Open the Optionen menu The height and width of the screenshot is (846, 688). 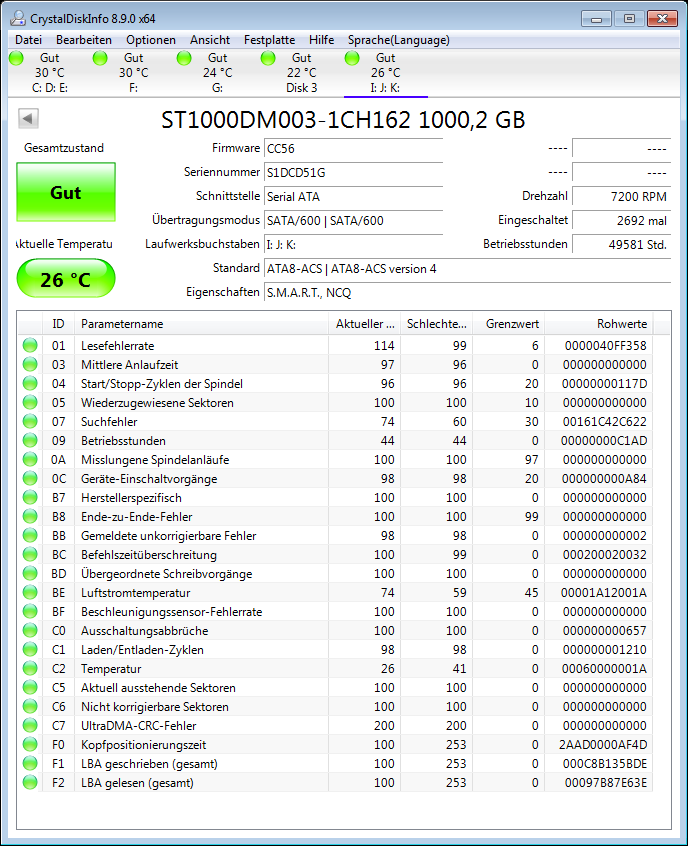(x=151, y=40)
